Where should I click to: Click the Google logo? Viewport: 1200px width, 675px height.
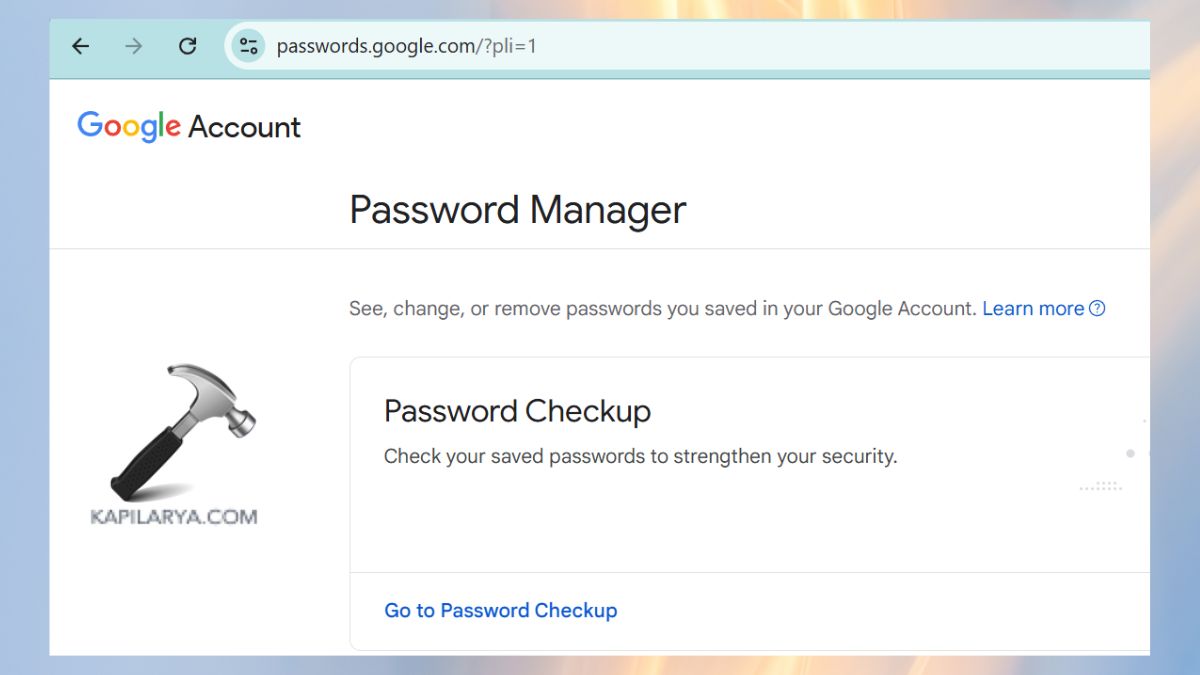point(129,125)
